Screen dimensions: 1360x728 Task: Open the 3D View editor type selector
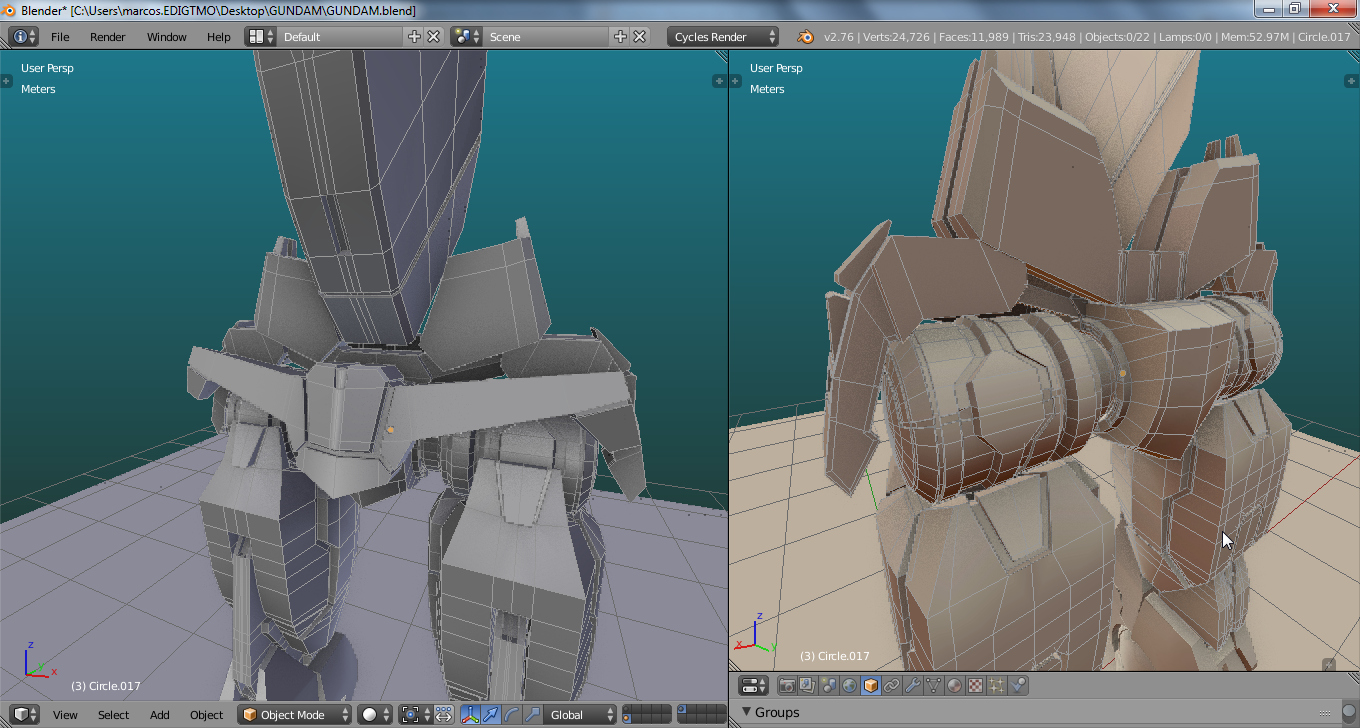point(24,715)
